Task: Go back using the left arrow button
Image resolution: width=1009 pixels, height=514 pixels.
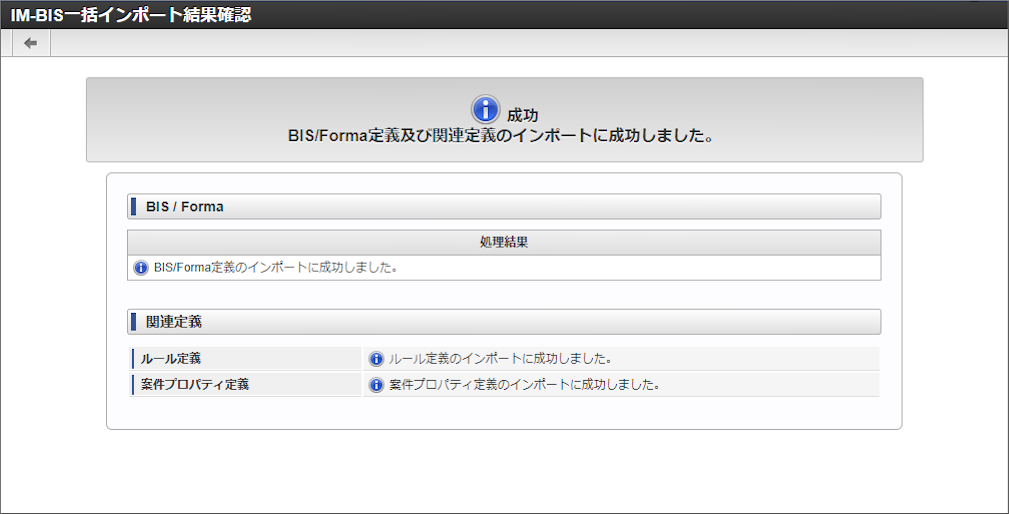Action: point(31,43)
